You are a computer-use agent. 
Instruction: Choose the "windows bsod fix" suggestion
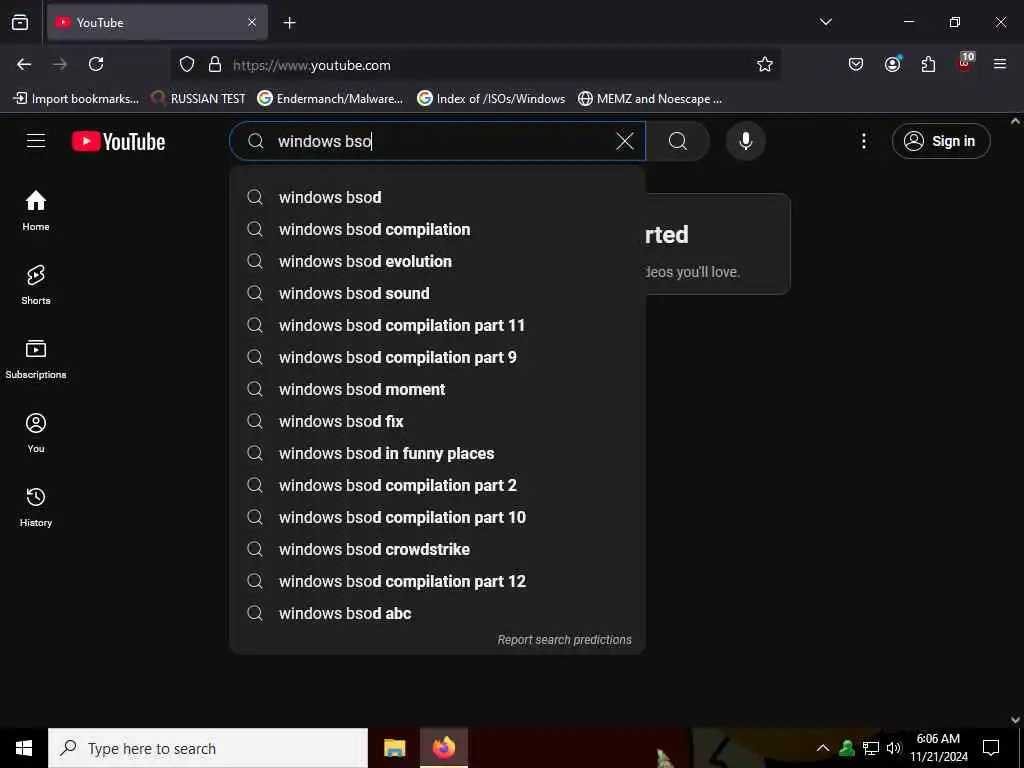(x=438, y=421)
